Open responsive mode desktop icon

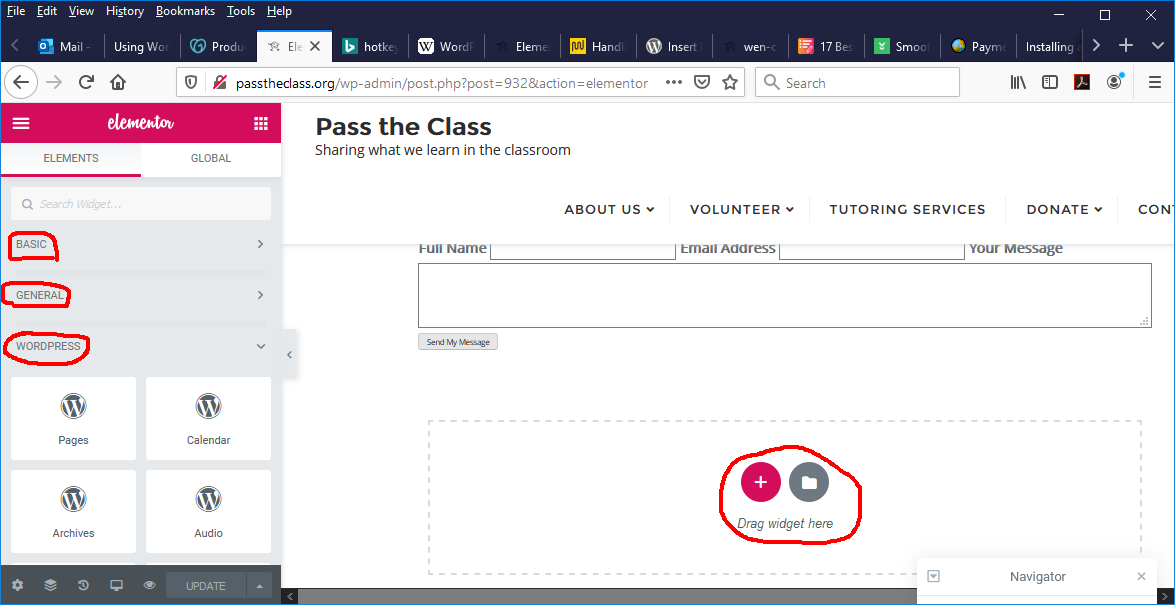coord(116,586)
